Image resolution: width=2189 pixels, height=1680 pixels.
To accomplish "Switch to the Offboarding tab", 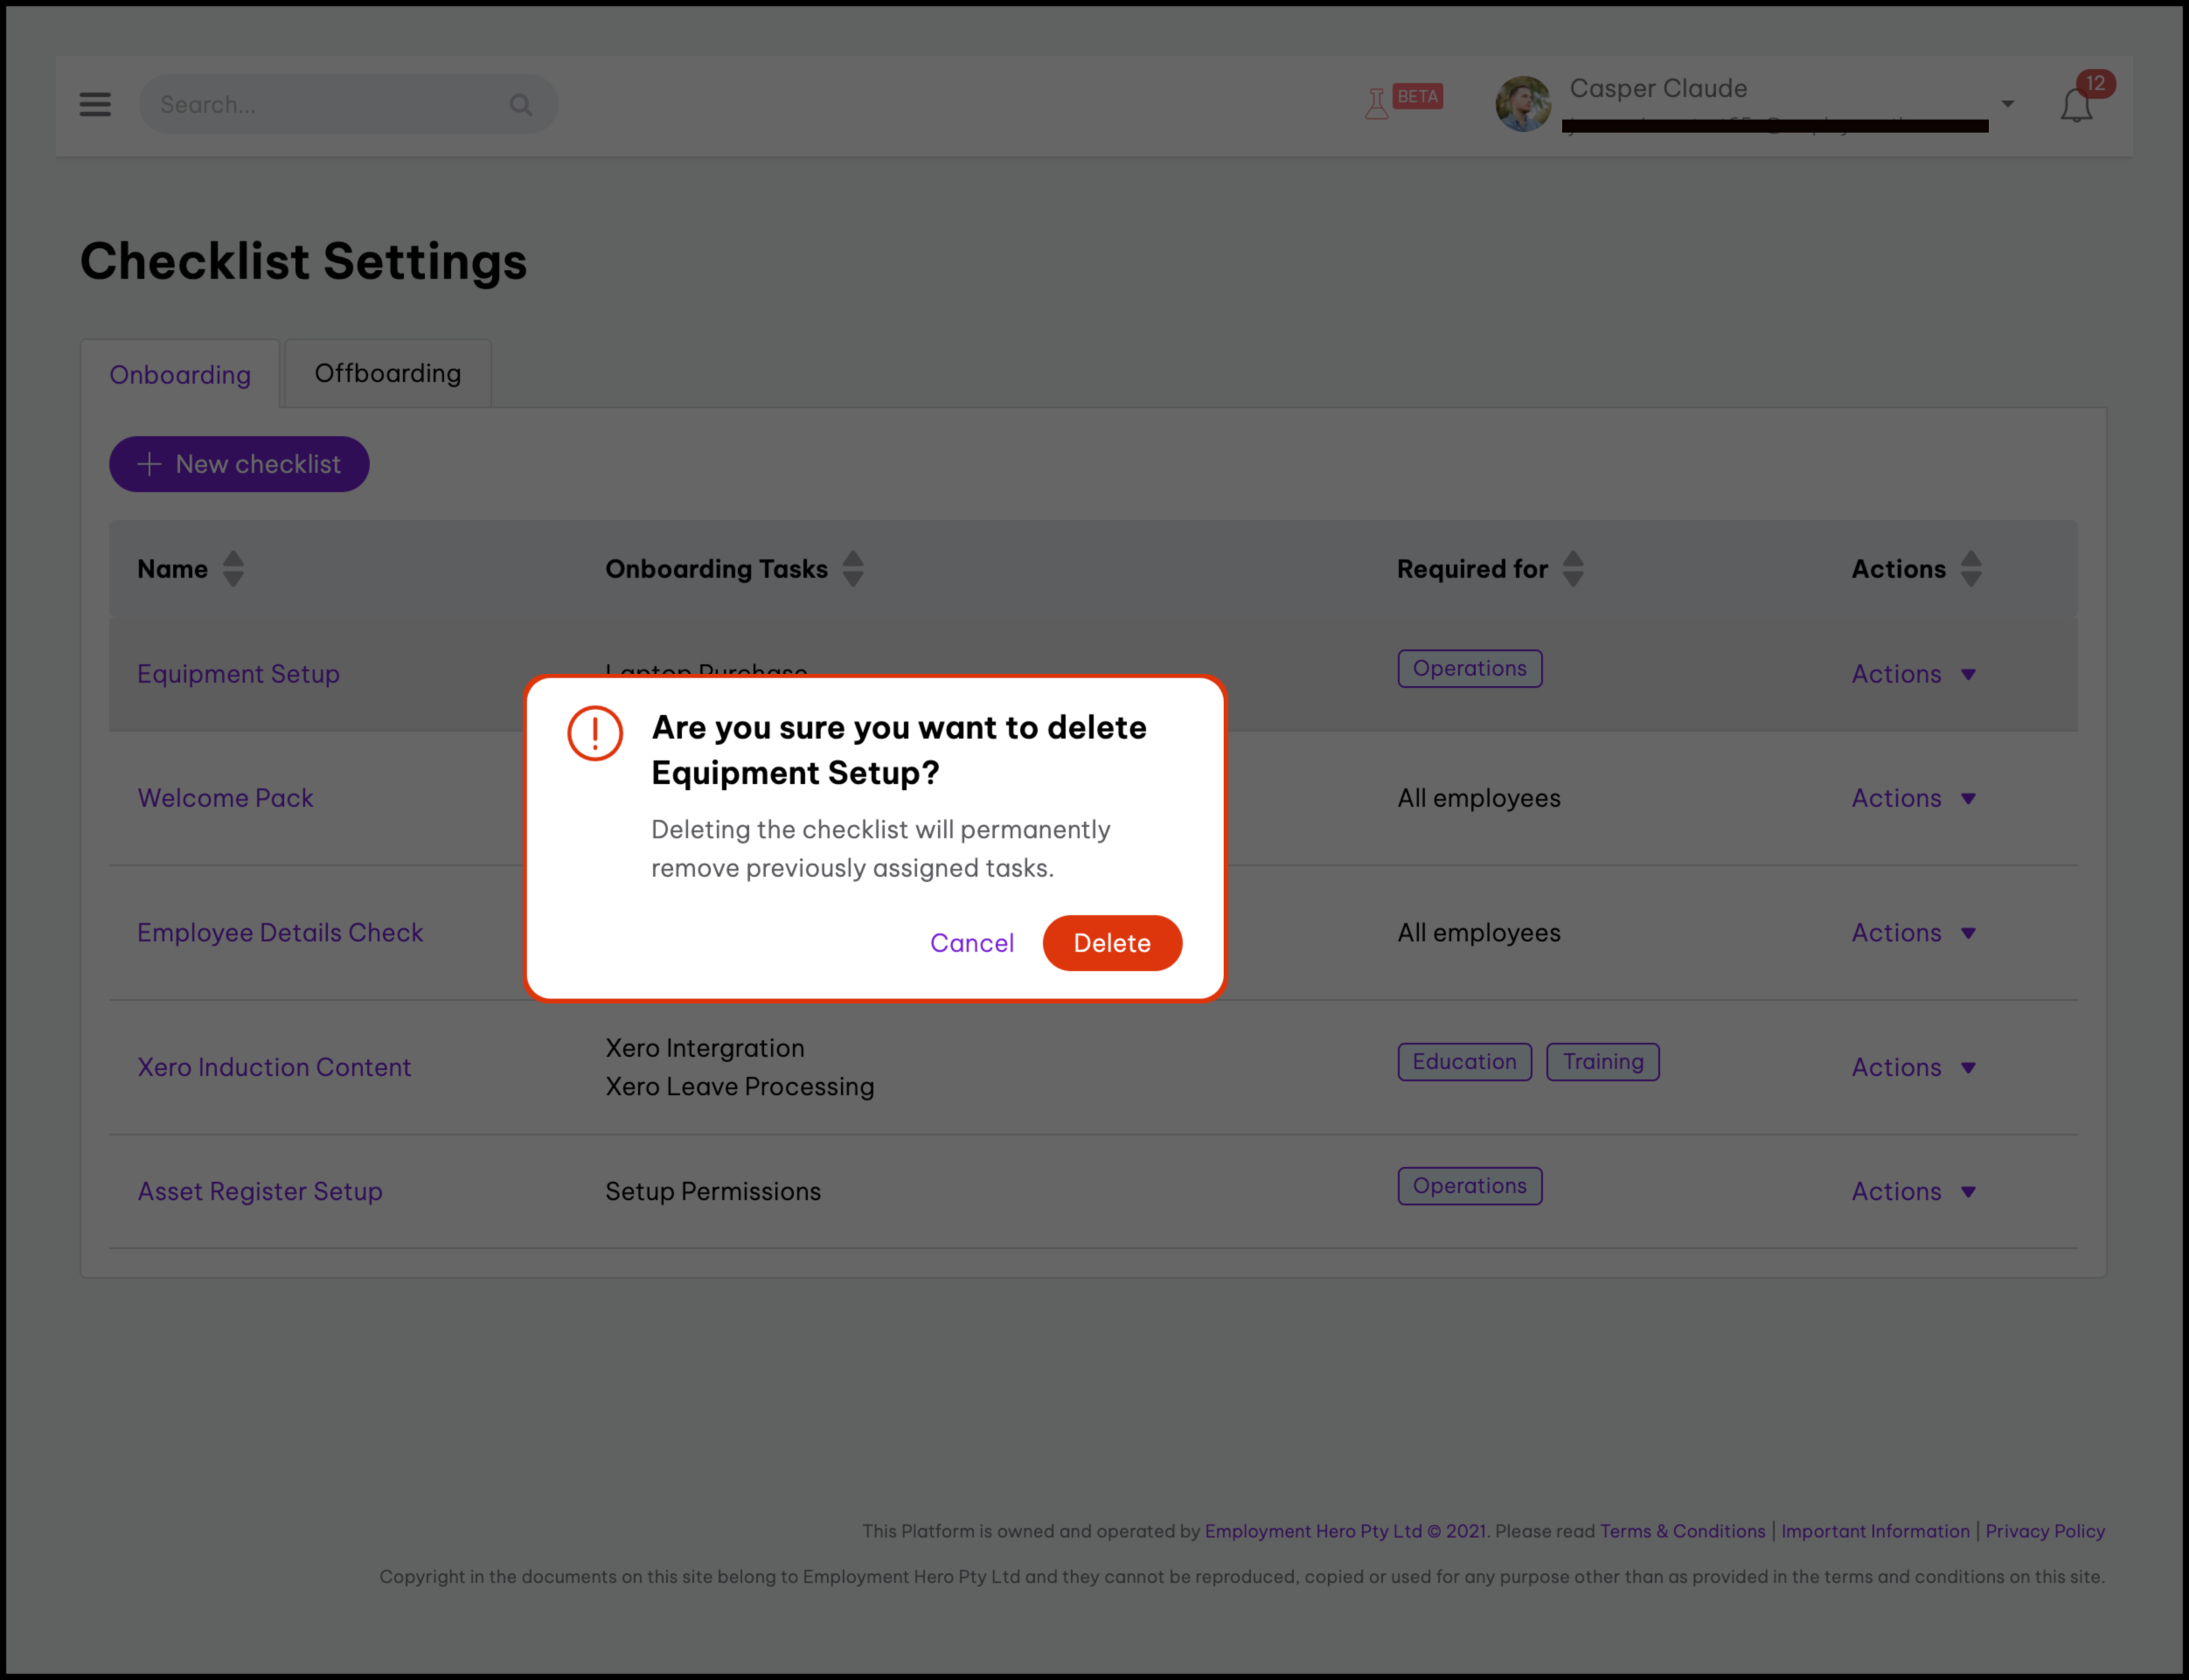I will 388,373.
